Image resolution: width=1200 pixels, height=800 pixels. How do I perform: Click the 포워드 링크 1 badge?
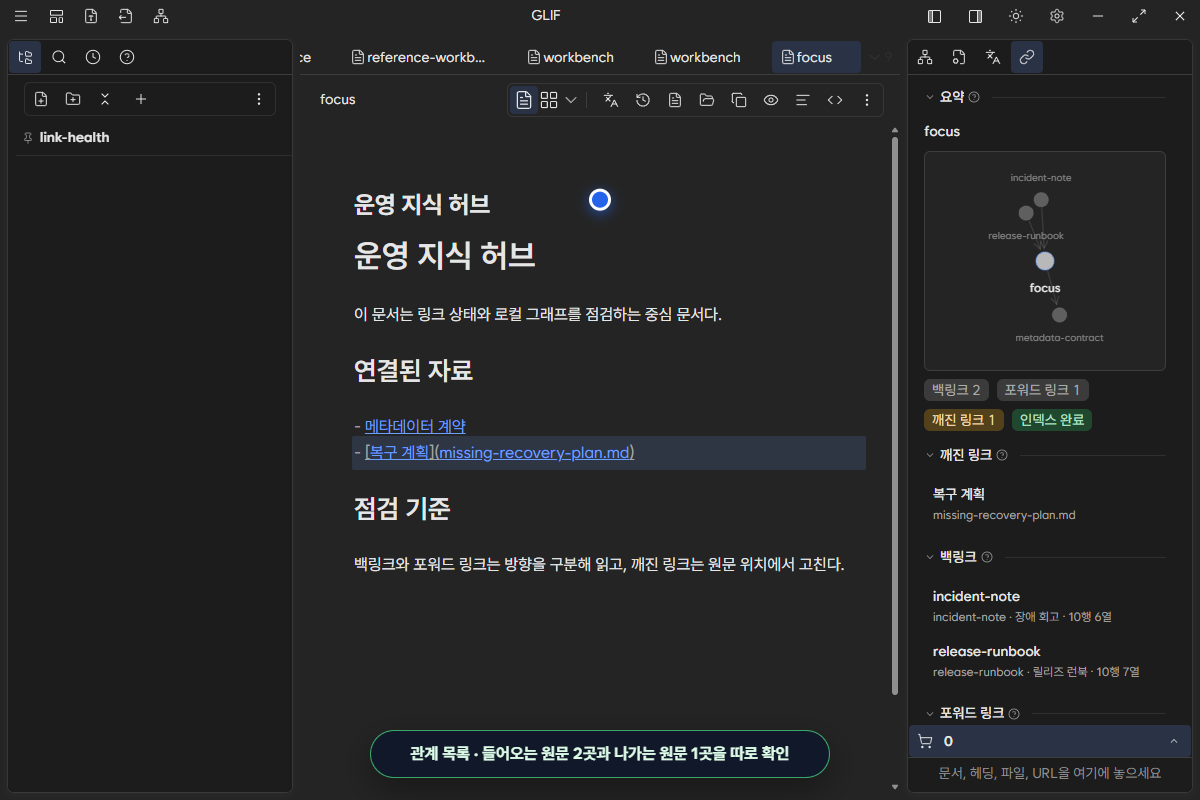click(1044, 390)
